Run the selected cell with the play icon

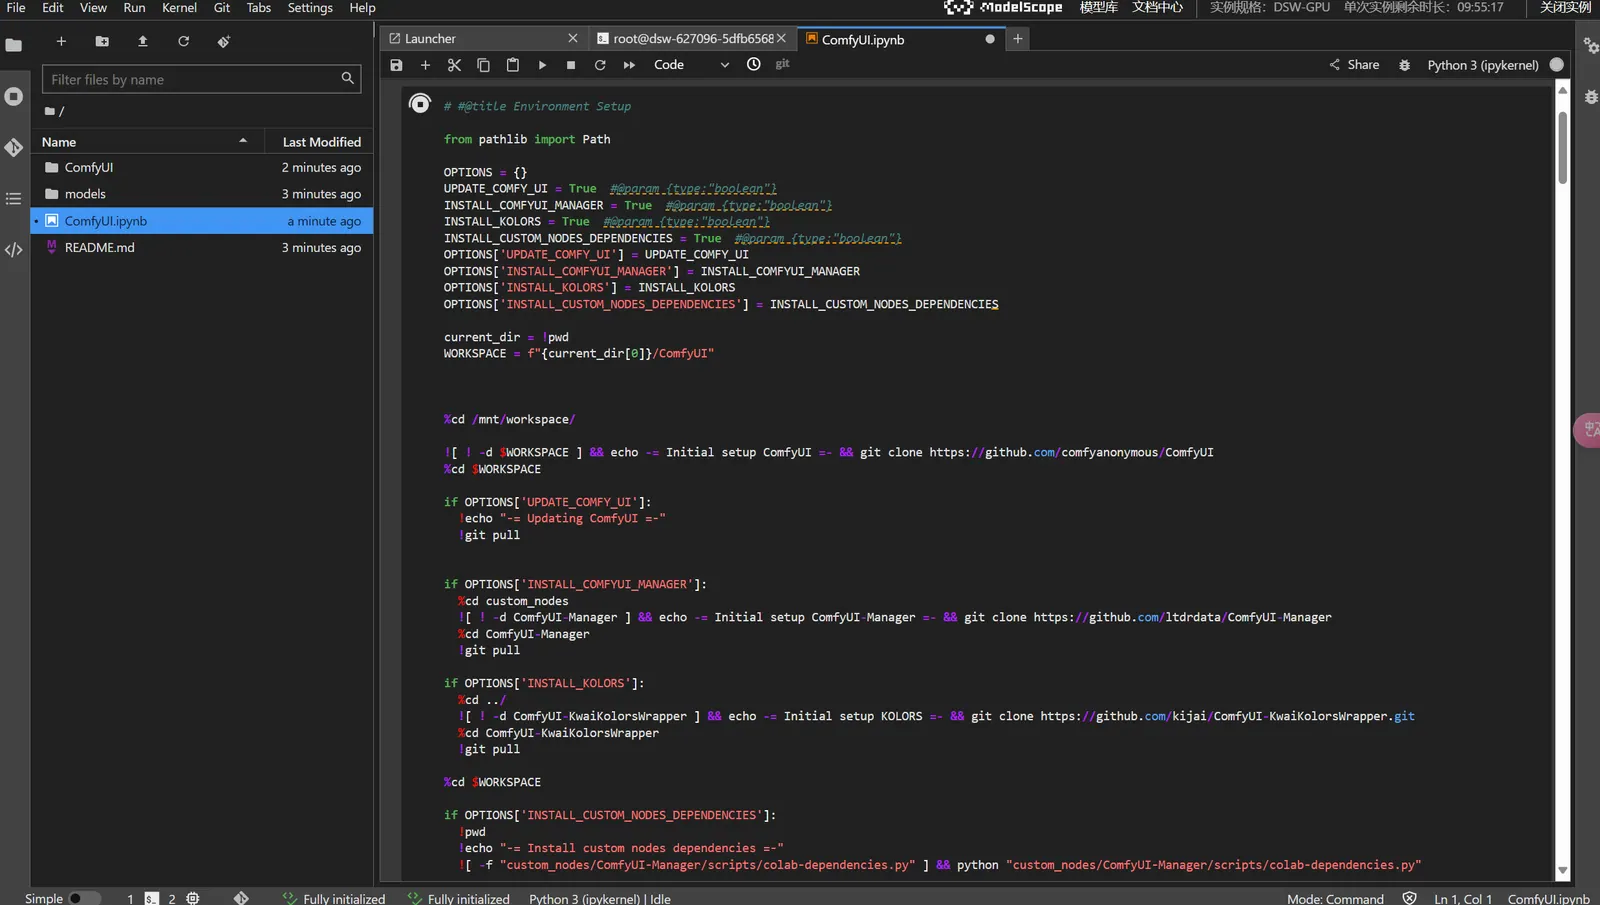pyautogui.click(x=542, y=65)
